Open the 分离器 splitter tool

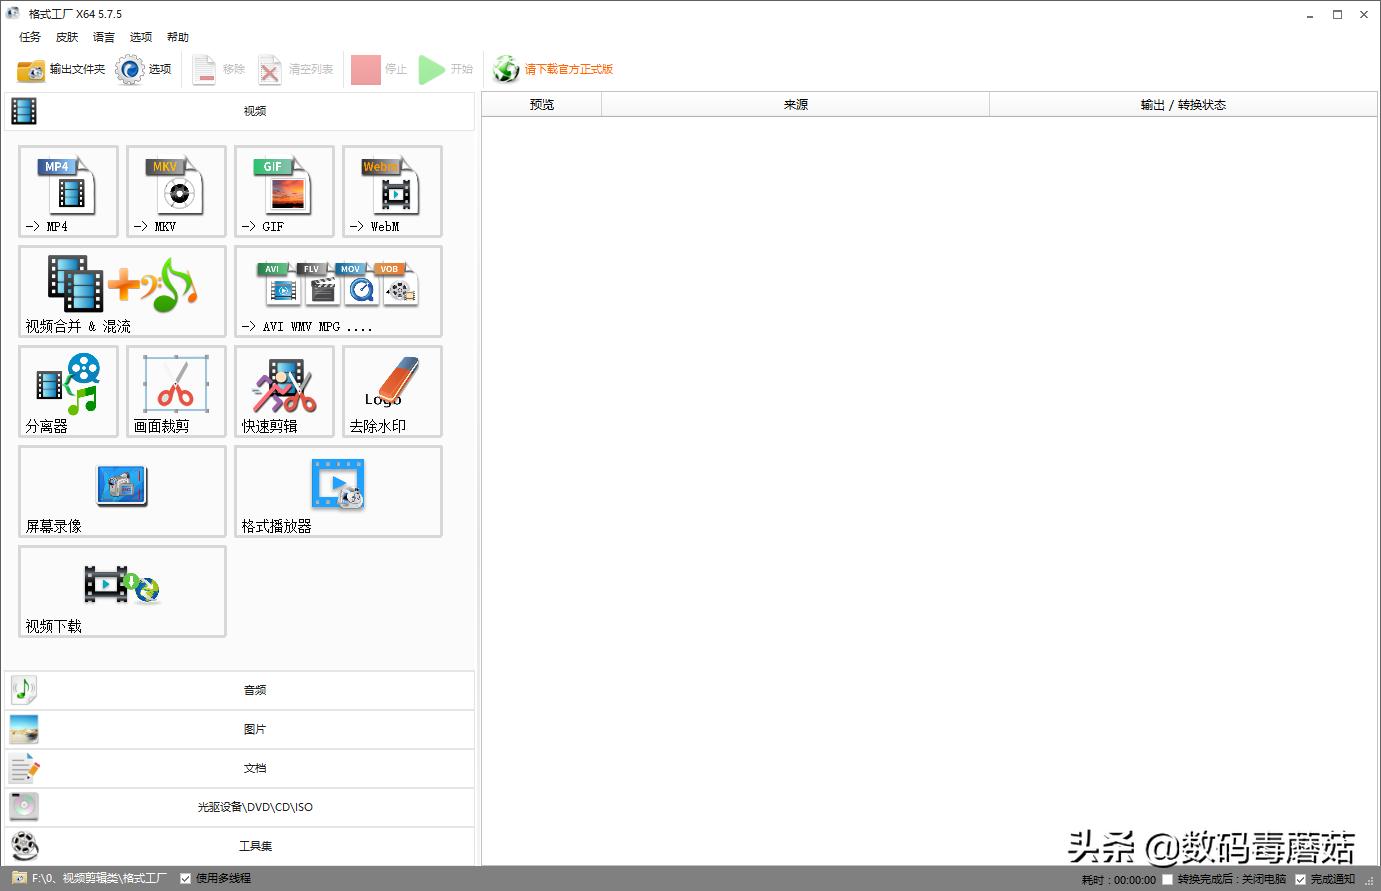pos(66,391)
